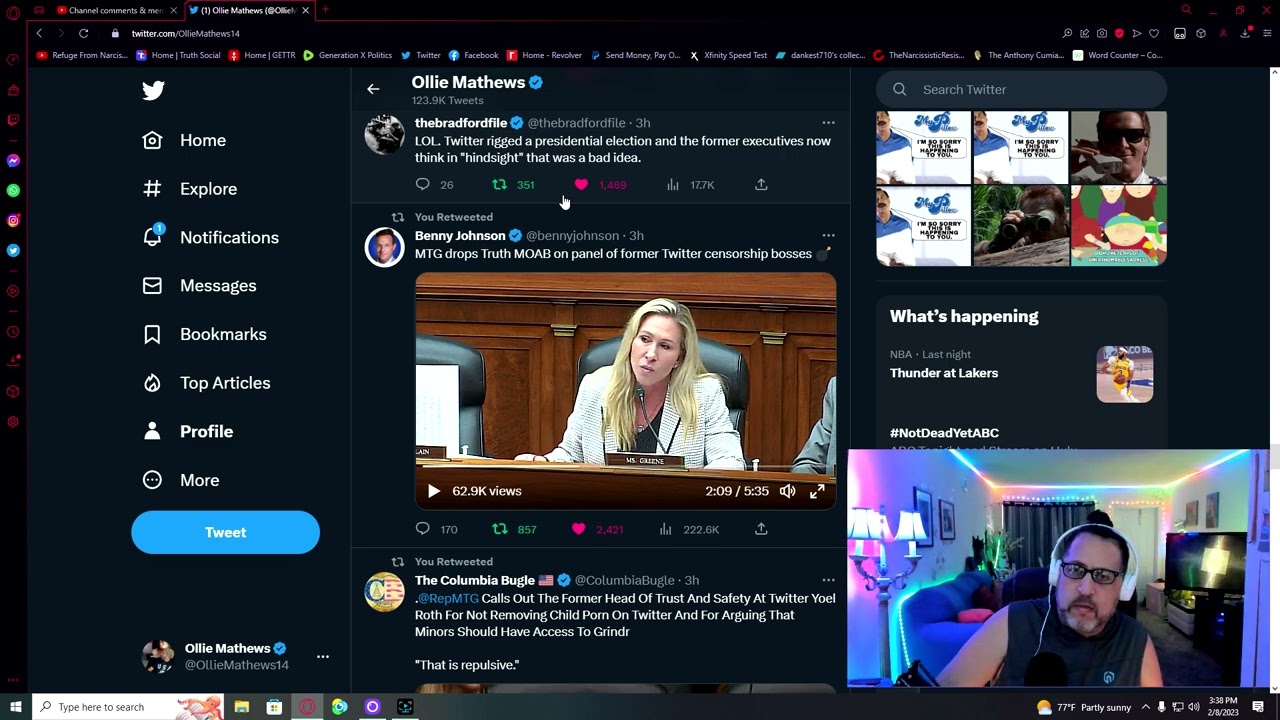Click the Twitter bird logo
This screenshot has height=720, width=1280.
point(153,90)
